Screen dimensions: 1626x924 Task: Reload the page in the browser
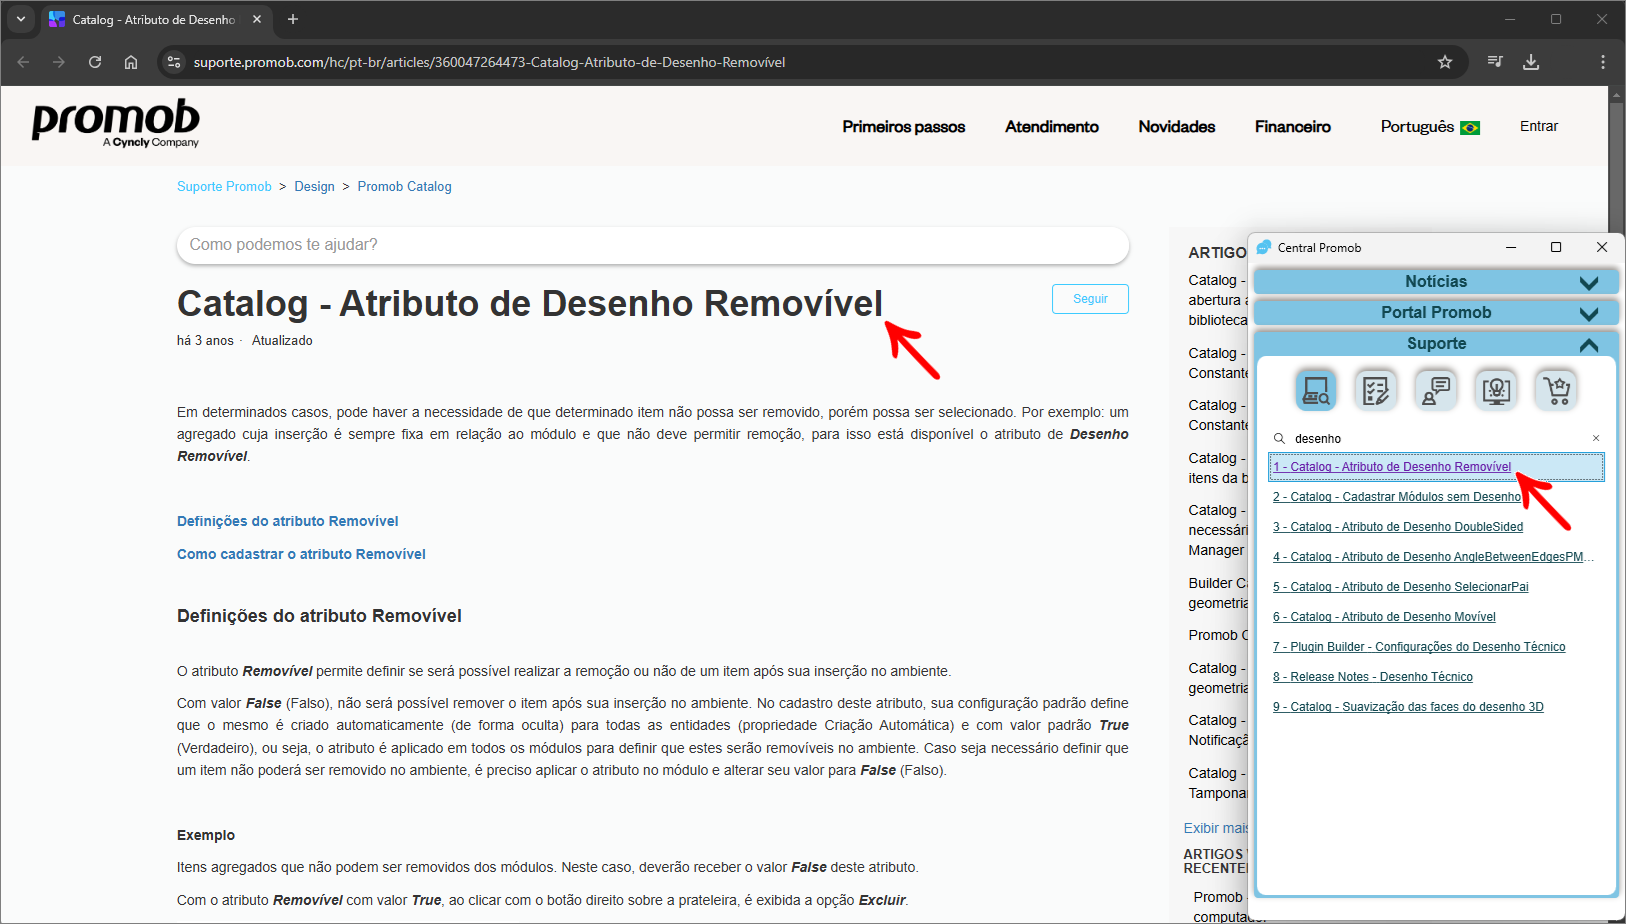95,62
